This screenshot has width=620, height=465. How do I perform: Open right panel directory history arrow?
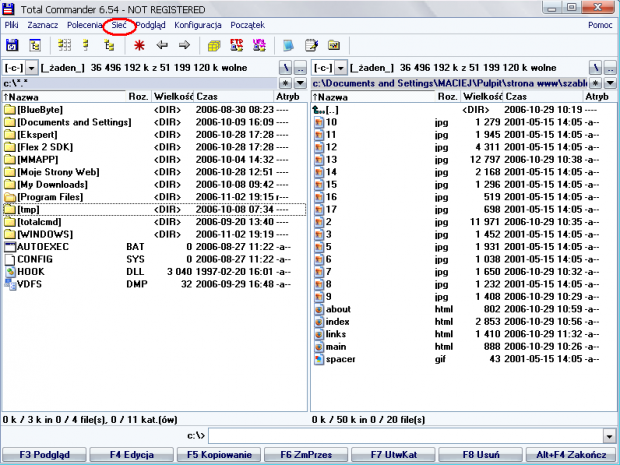[609, 82]
